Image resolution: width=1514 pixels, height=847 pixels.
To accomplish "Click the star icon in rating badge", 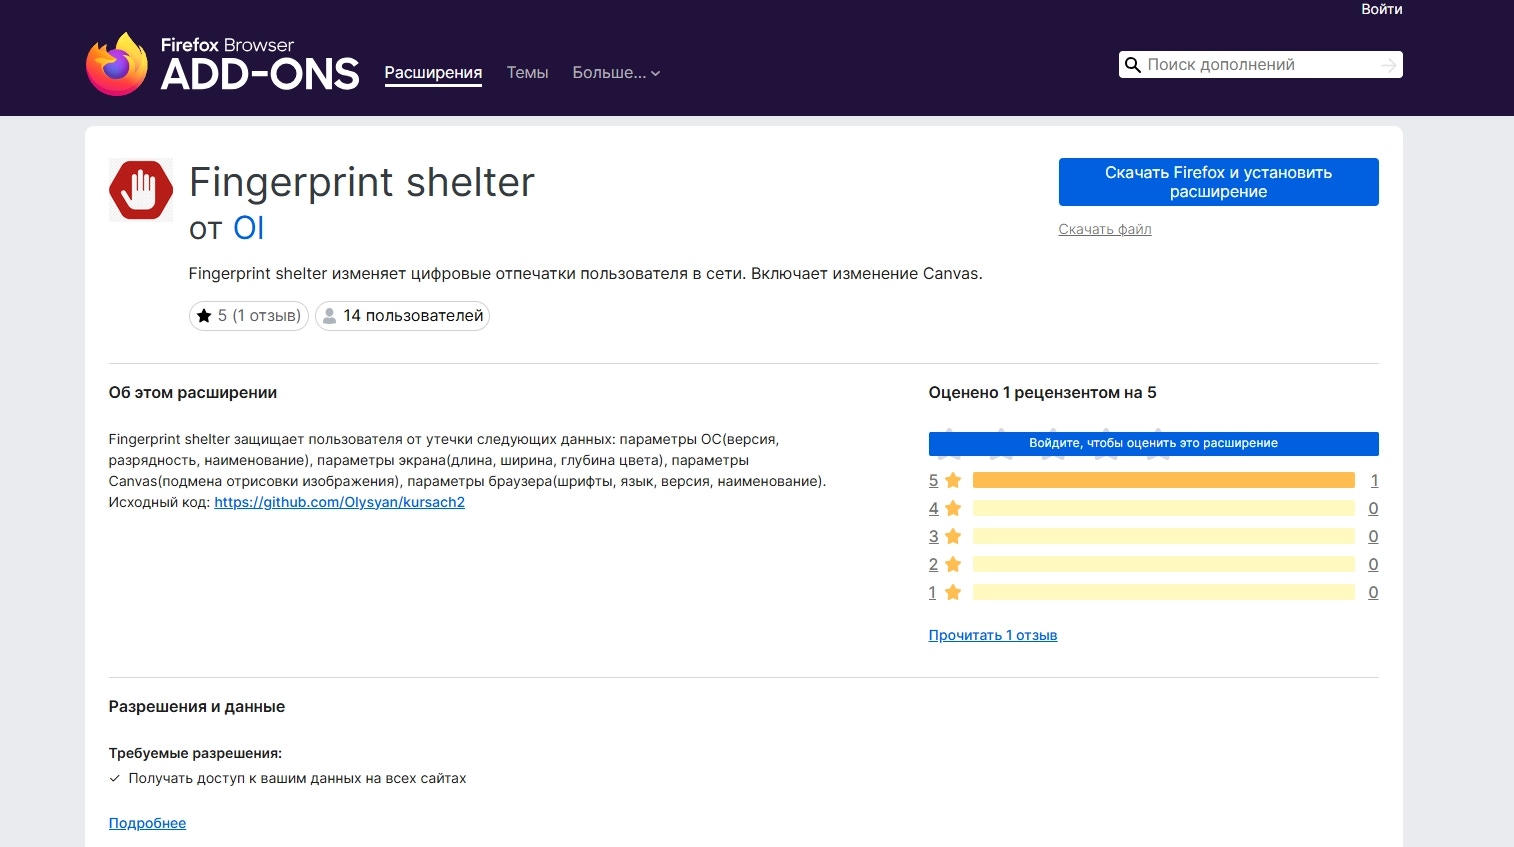I will click(x=204, y=316).
